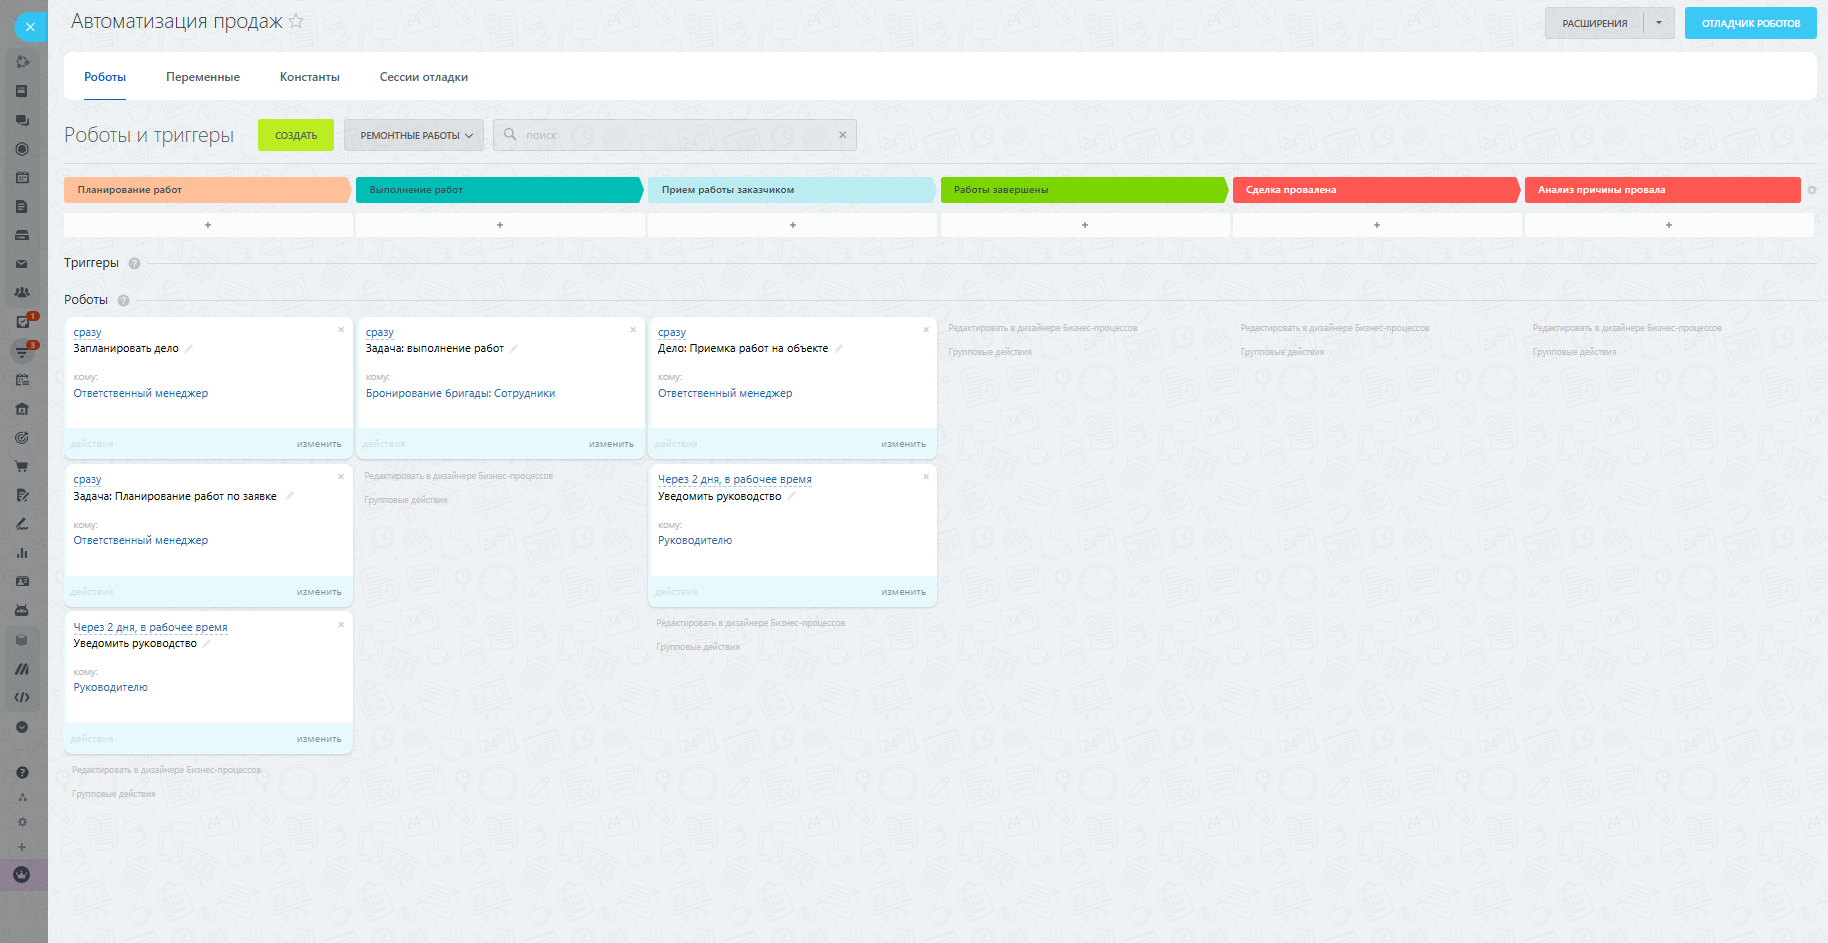Open the shopping cart icon in sidebar
This screenshot has width=1828, height=943.
coord(22,466)
